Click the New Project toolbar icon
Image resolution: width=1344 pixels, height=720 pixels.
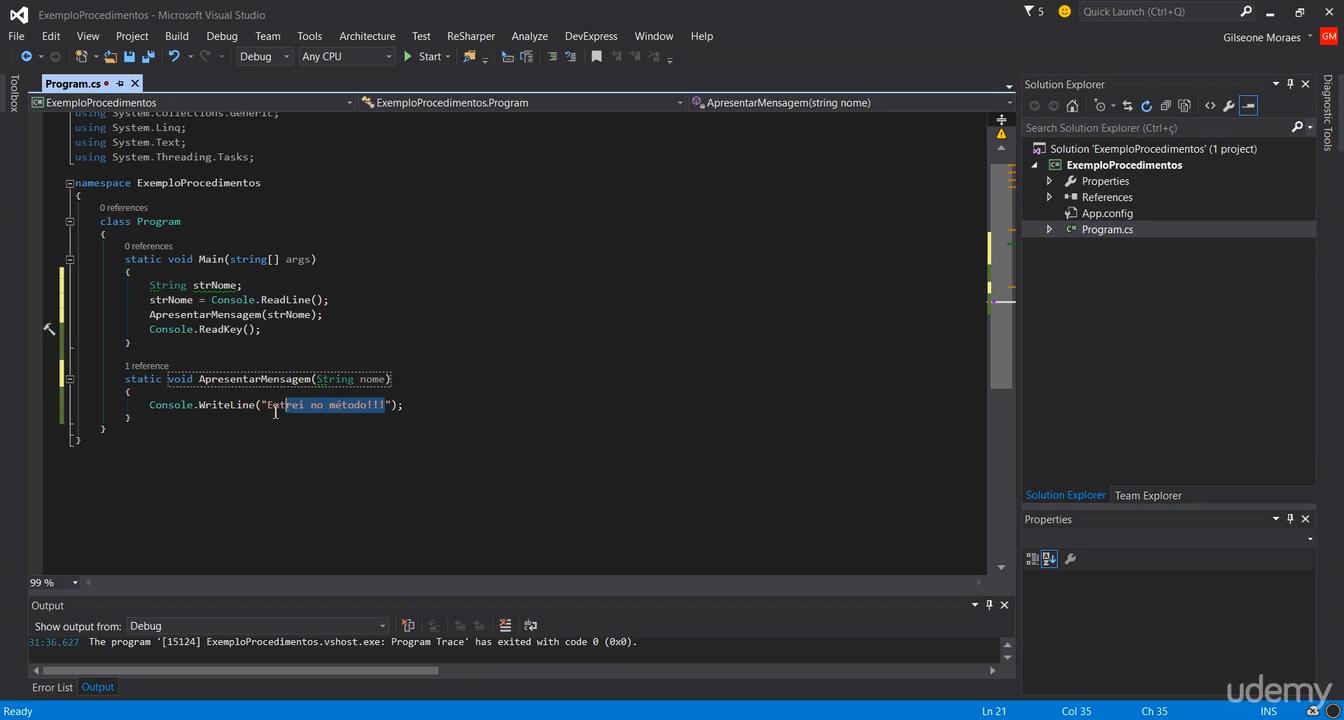(x=81, y=57)
